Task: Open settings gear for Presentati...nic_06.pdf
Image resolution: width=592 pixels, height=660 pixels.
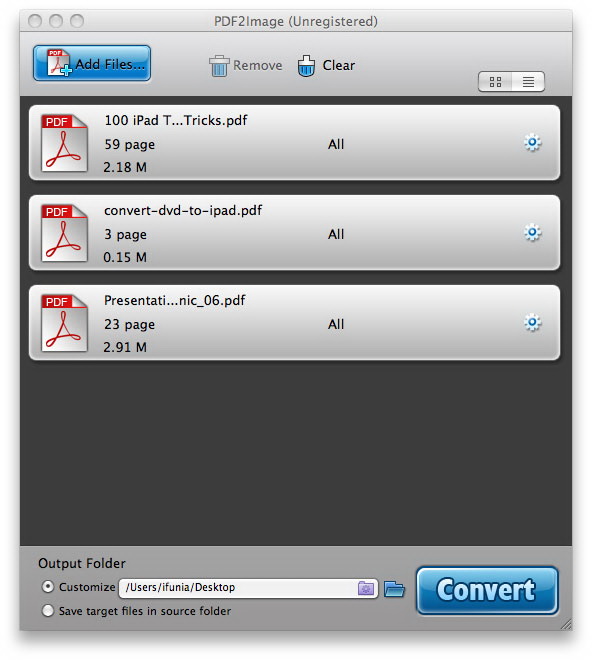Action: tap(532, 322)
